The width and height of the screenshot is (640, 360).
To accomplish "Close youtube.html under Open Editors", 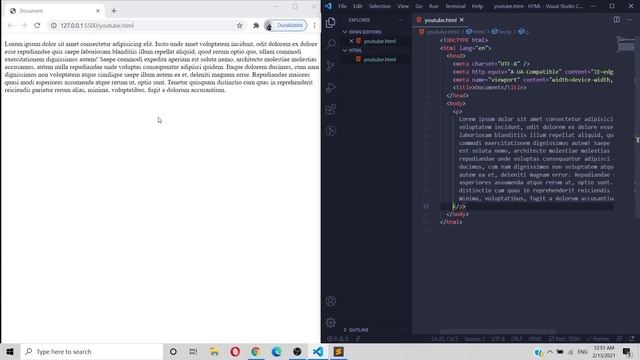I will click(351, 41).
